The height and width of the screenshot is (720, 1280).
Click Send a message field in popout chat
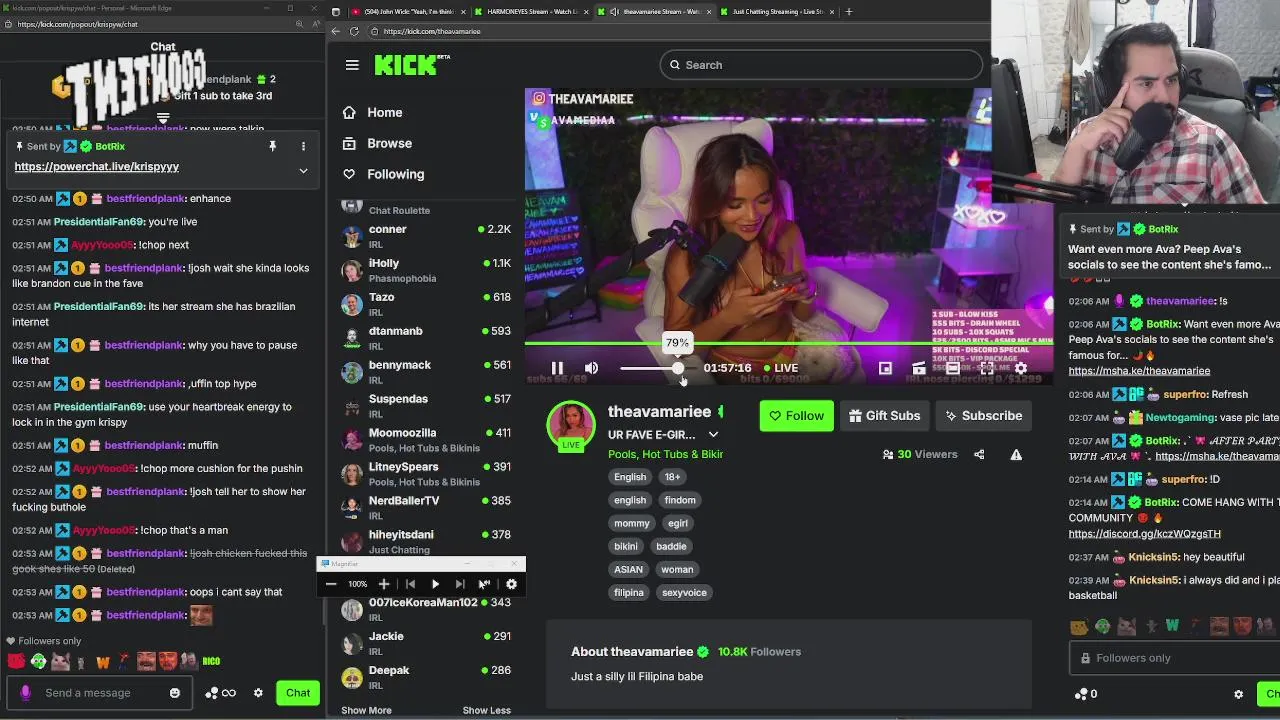point(100,693)
